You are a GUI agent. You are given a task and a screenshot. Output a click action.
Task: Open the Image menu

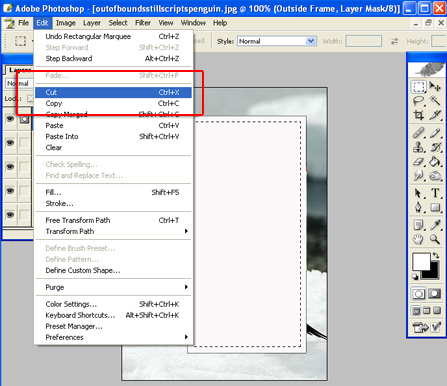click(x=66, y=23)
